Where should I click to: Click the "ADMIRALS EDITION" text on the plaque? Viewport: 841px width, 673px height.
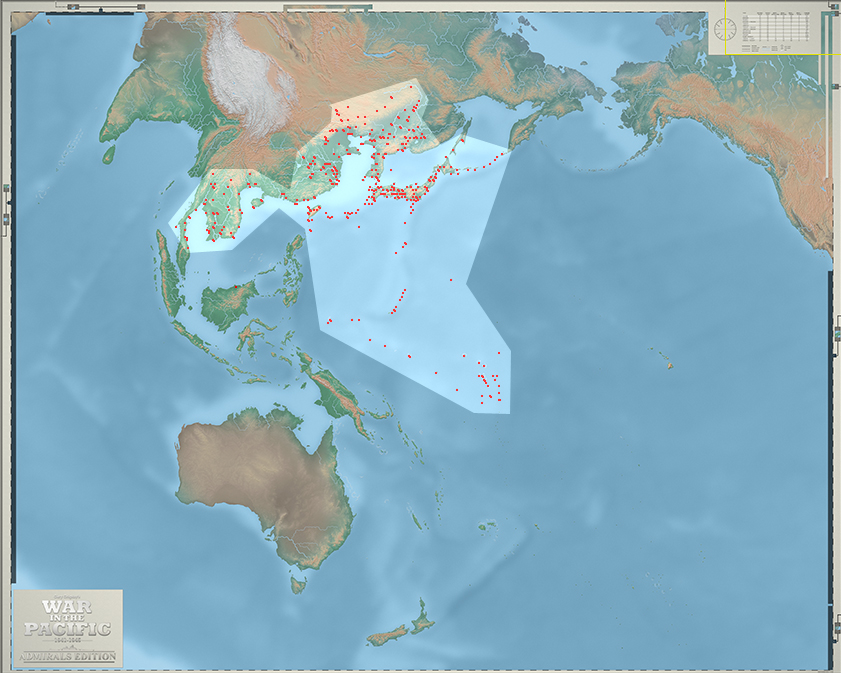68,656
